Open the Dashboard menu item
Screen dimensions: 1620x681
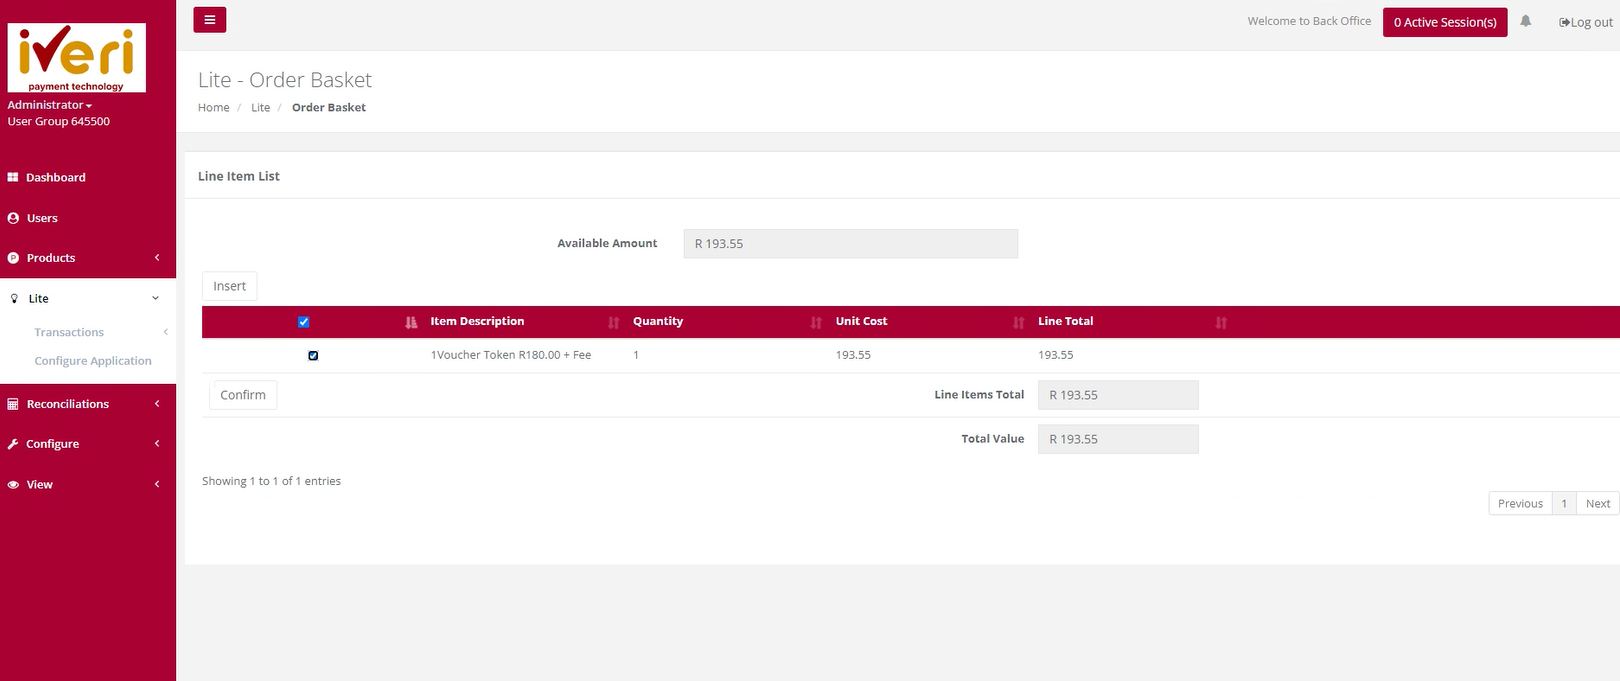pyautogui.click(x=56, y=177)
